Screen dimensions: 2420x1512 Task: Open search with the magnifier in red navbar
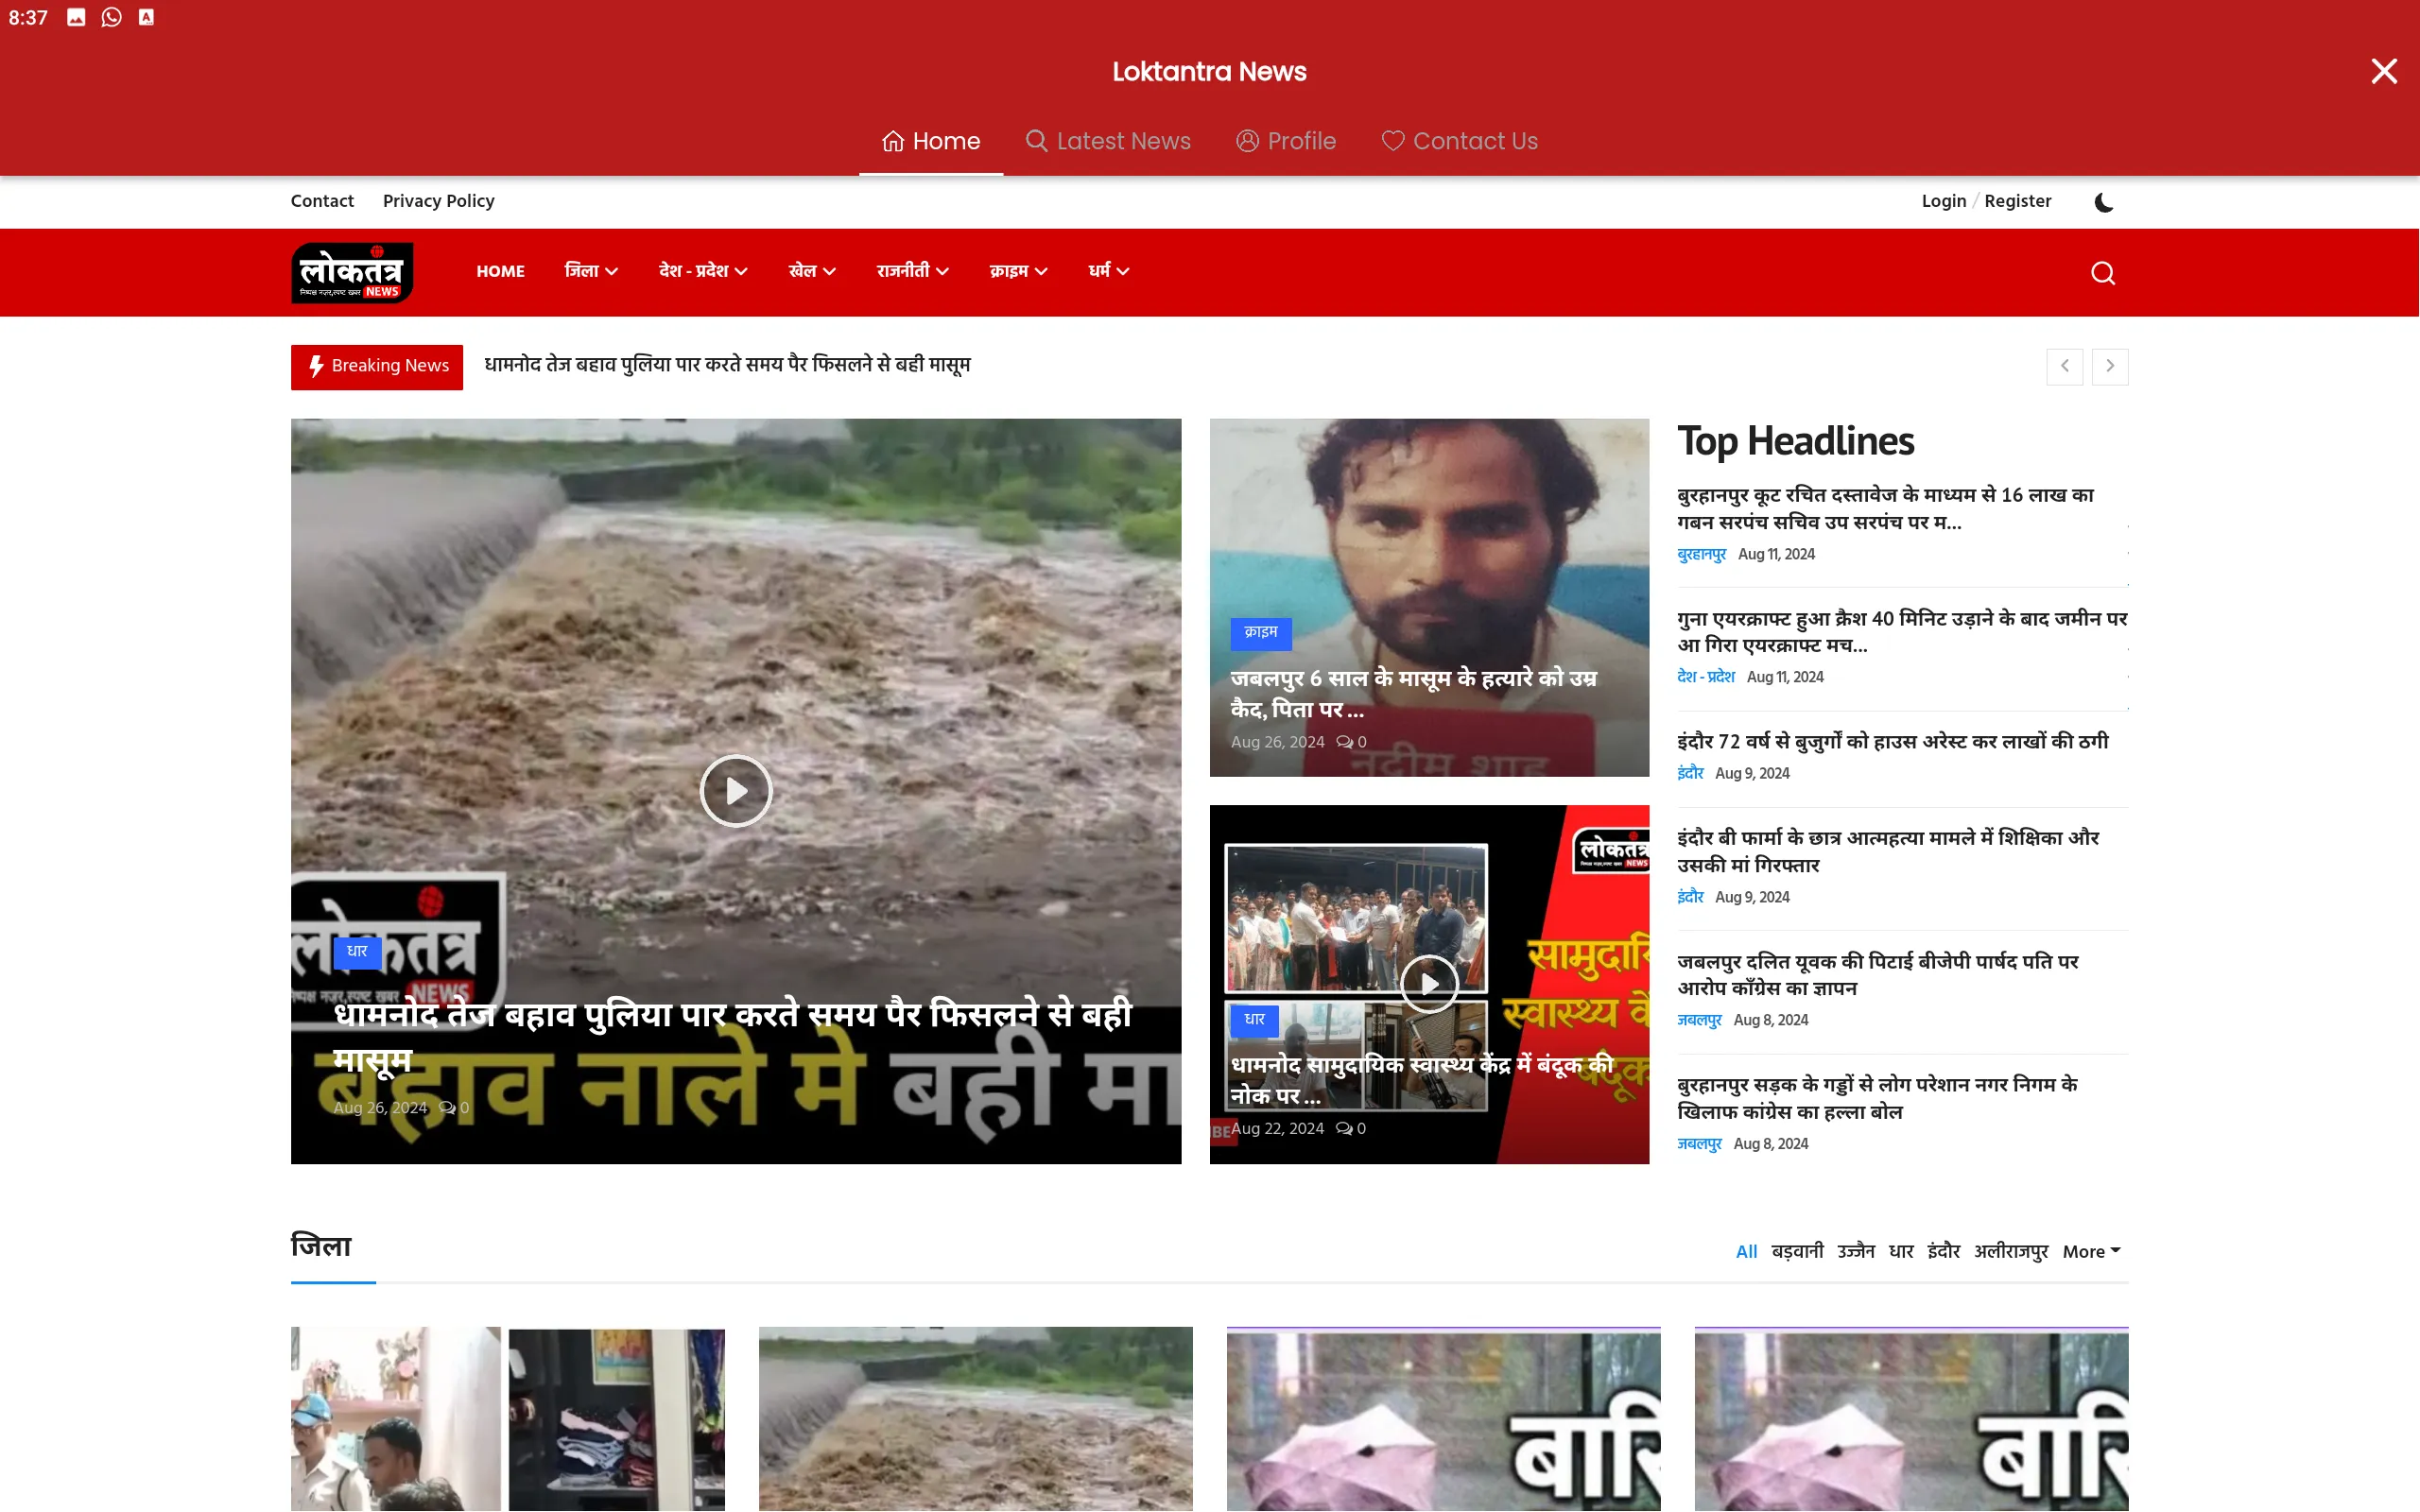2102,273
